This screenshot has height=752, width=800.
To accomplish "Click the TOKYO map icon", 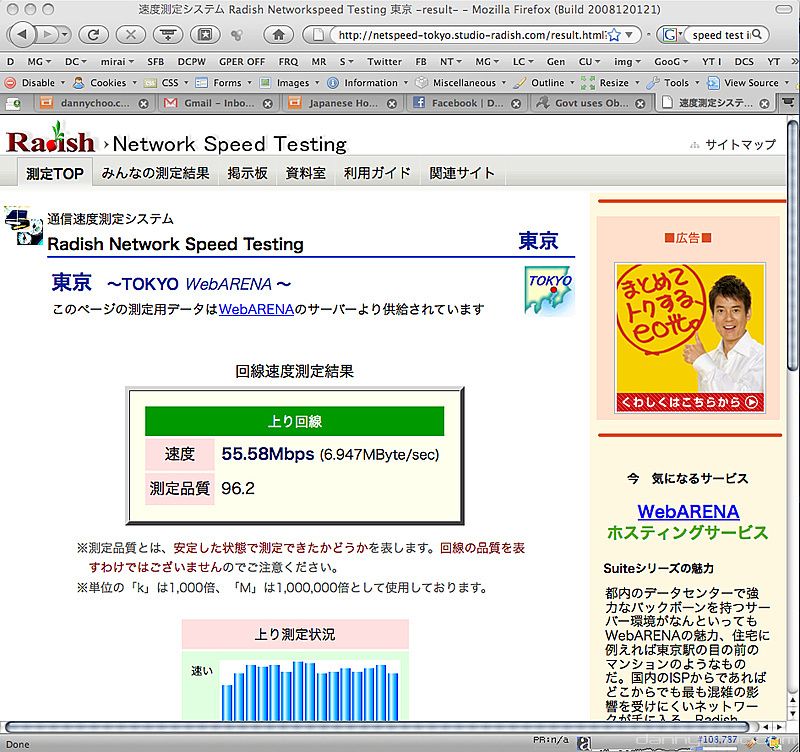I will coord(549,289).
